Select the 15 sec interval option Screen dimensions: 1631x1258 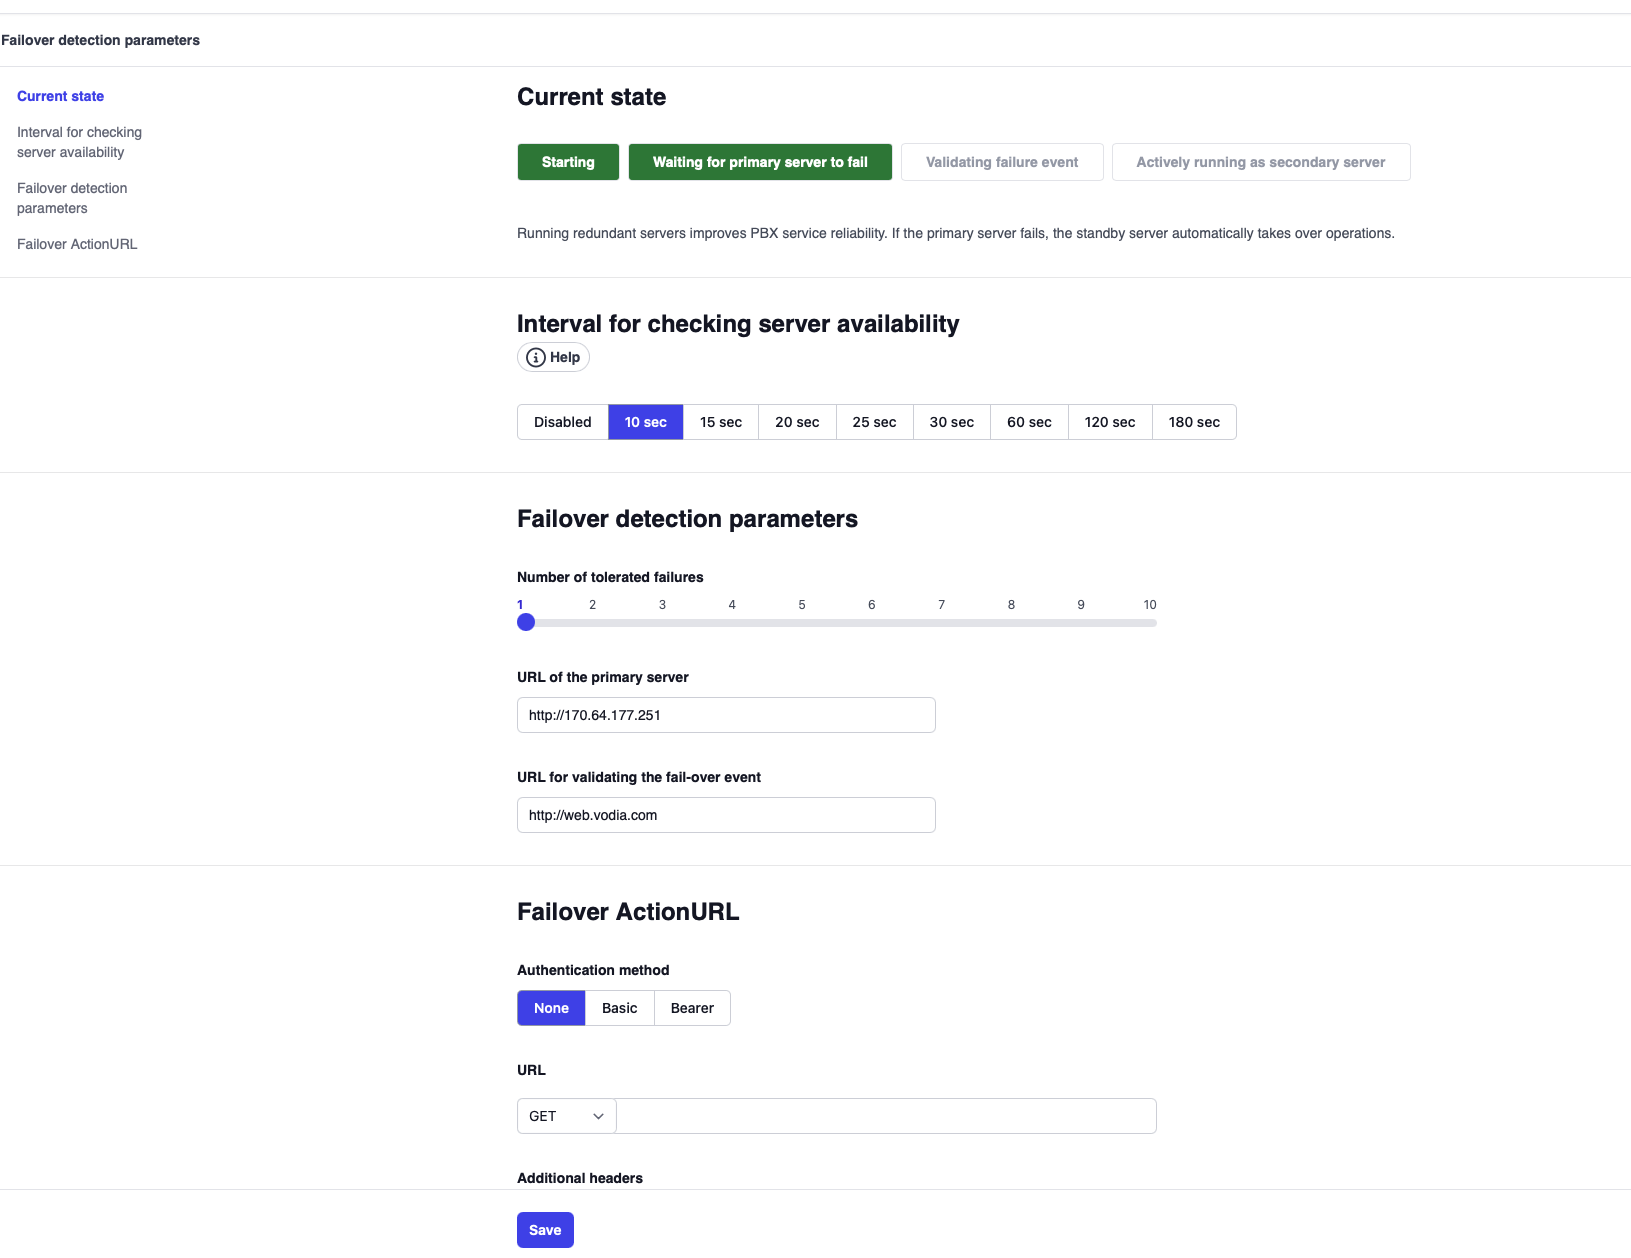720,422
